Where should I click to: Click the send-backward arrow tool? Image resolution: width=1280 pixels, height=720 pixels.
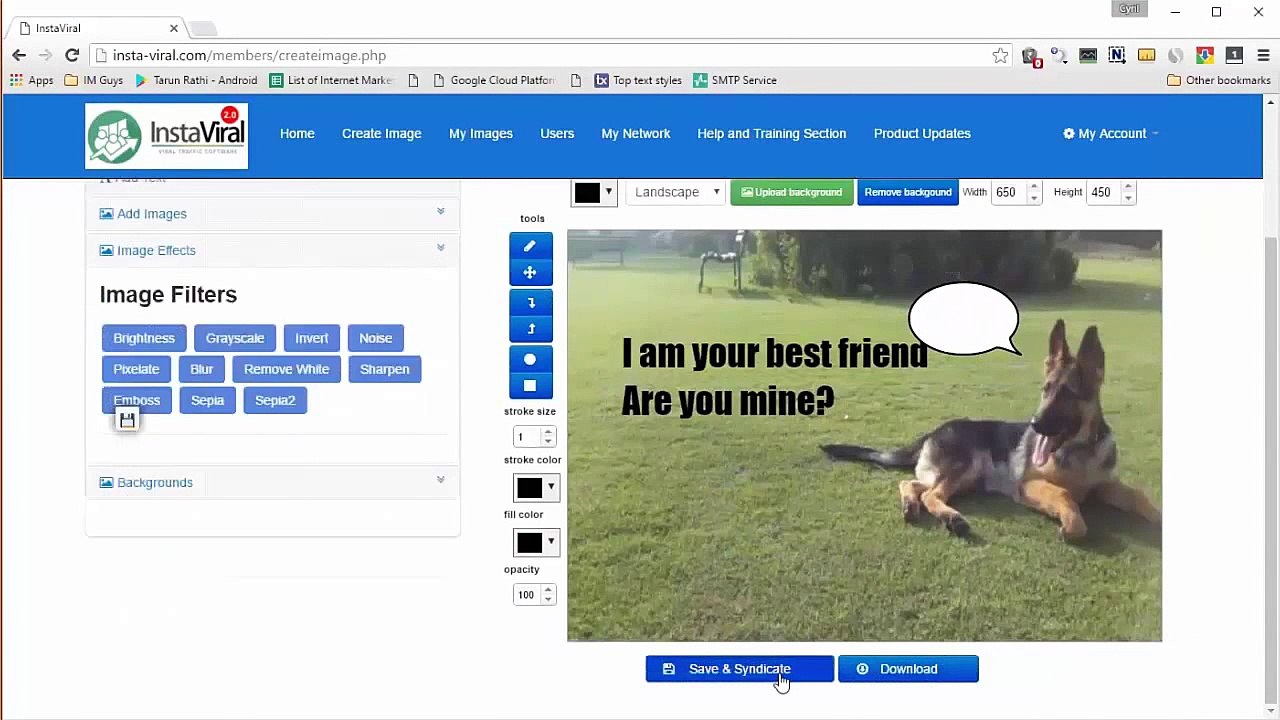pyautogui.click(x=530, y=302)
